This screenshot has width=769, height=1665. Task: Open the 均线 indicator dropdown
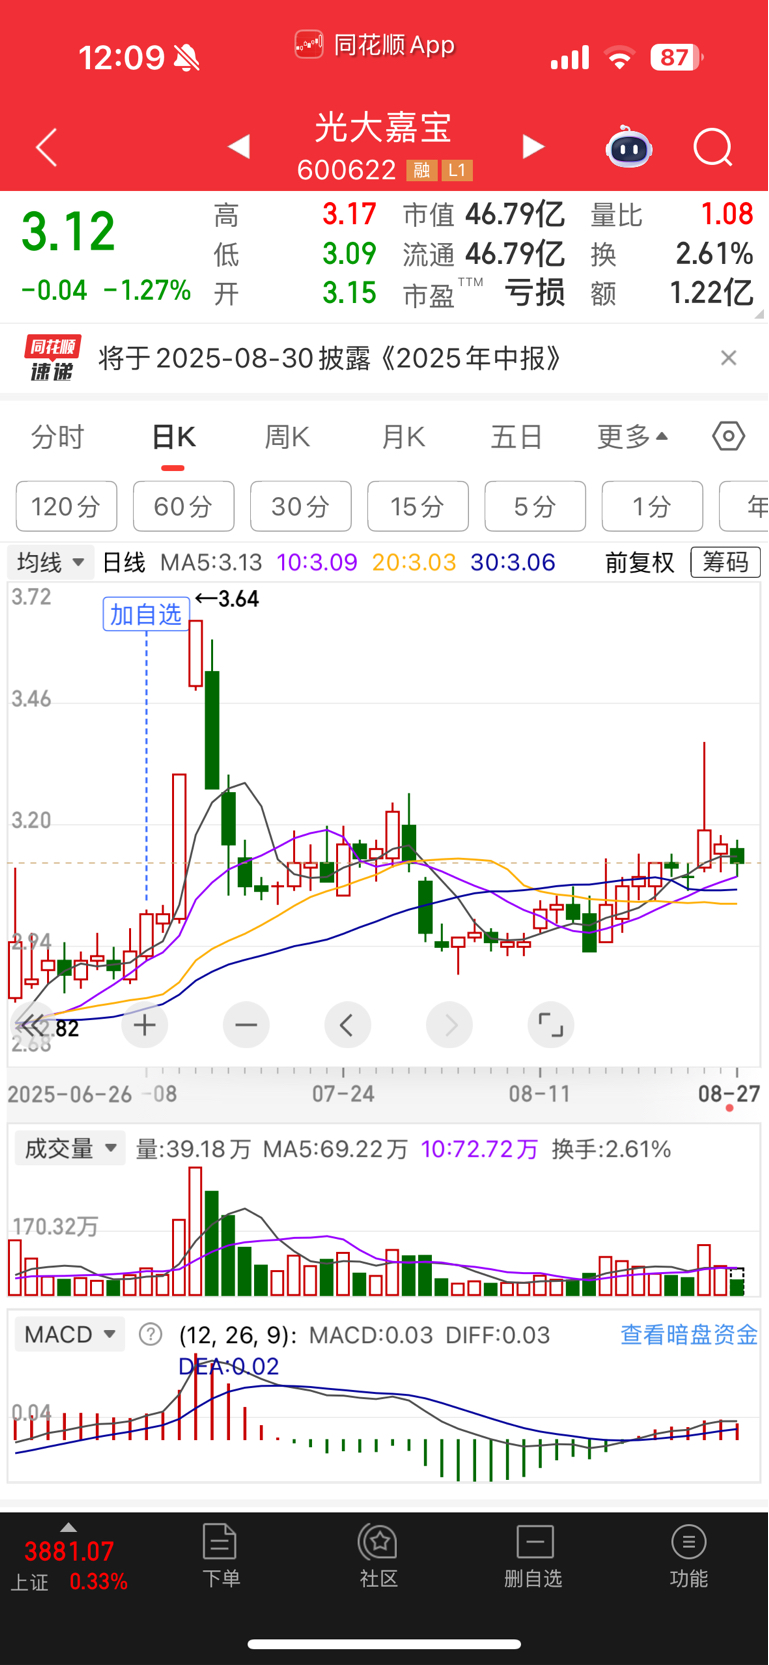[50, 562]
